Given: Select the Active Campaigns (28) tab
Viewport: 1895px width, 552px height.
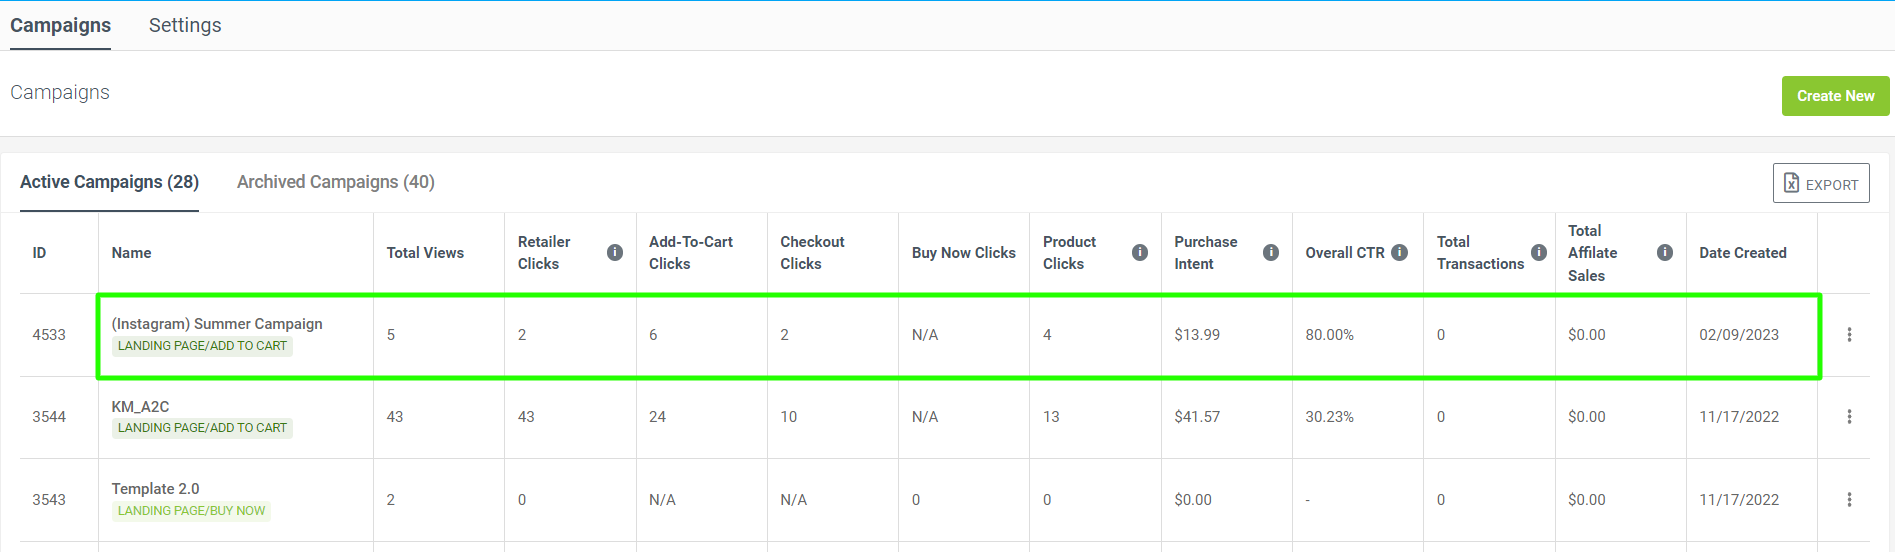Looking at the screenshot, I should point(109,182).
